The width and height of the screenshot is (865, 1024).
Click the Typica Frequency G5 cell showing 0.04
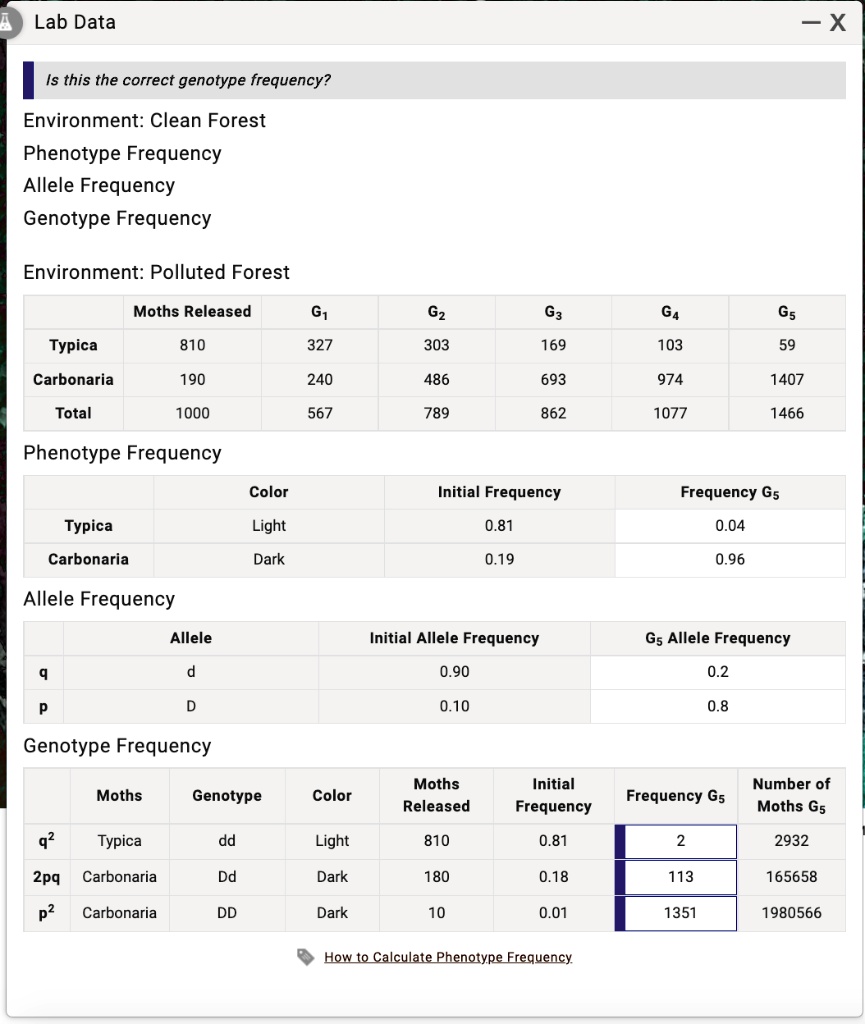[730, 525]
